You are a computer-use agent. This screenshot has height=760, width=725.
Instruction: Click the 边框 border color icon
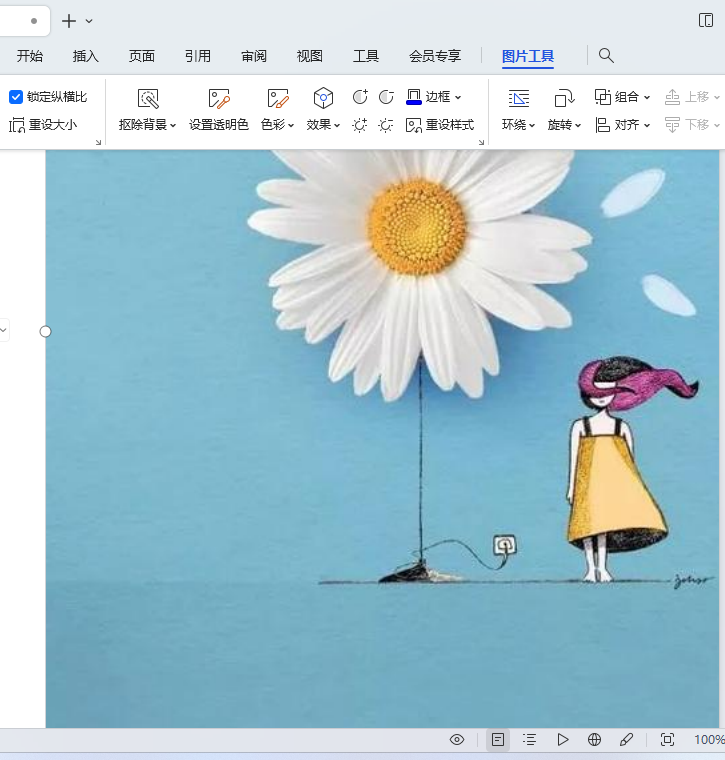[413, 97]
